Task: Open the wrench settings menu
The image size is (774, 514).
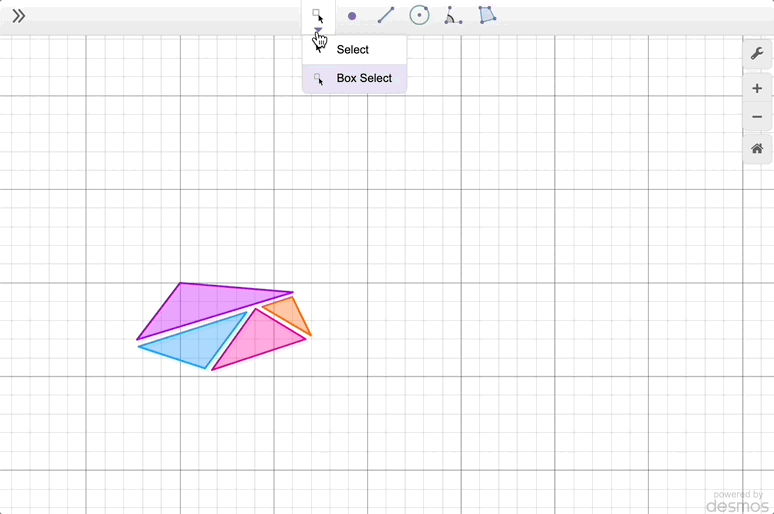Action: coord(757,54)
